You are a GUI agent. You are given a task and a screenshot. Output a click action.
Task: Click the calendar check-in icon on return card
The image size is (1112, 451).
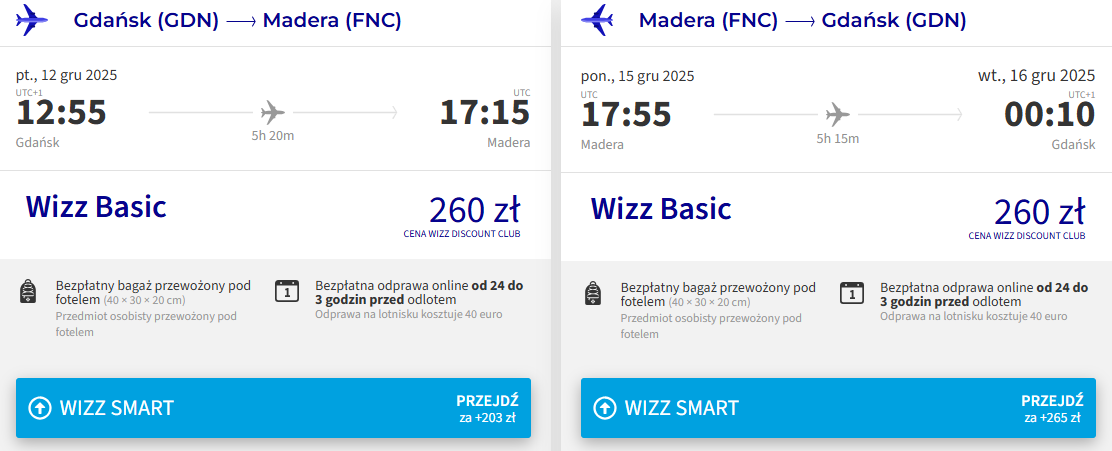point(851,291)
